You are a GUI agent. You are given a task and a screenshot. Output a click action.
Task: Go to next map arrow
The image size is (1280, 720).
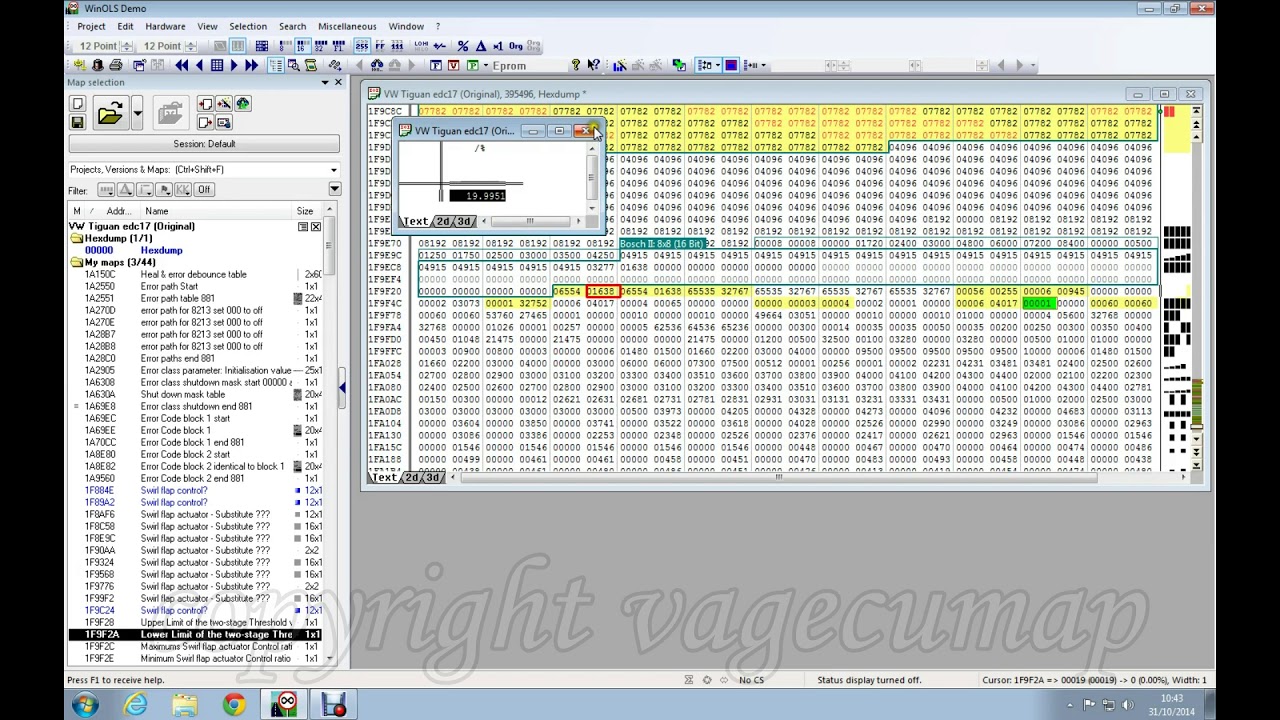tap(234, 65)
